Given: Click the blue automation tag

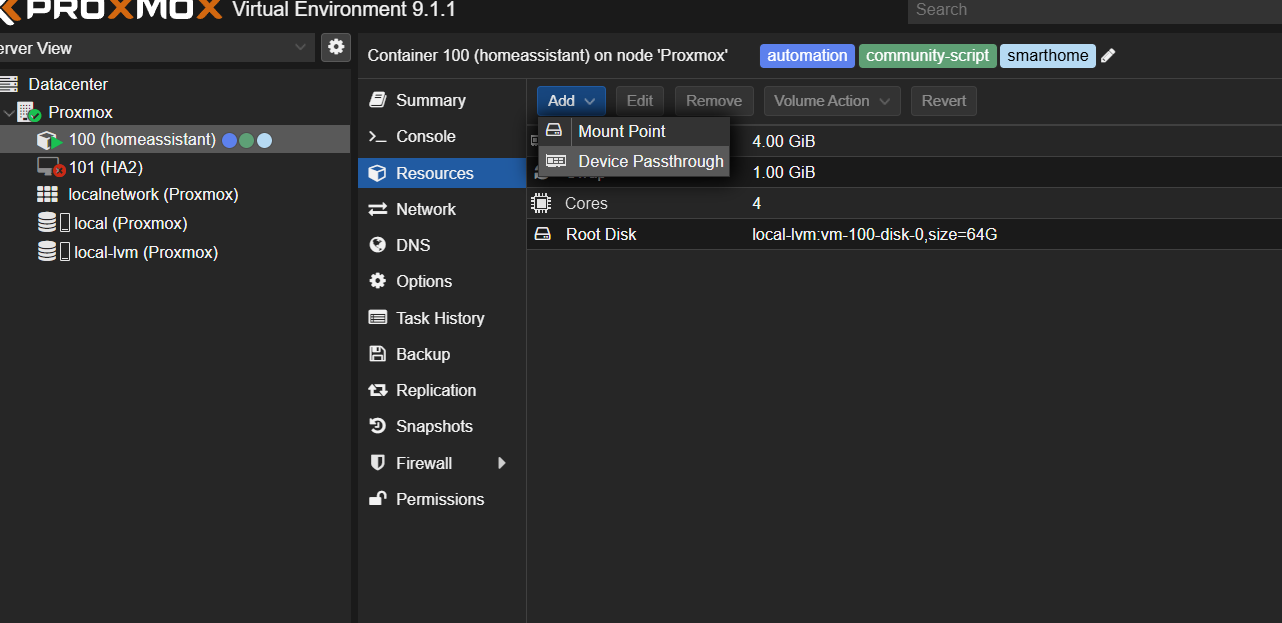Looking at the screenshot, I should point(807,56).
